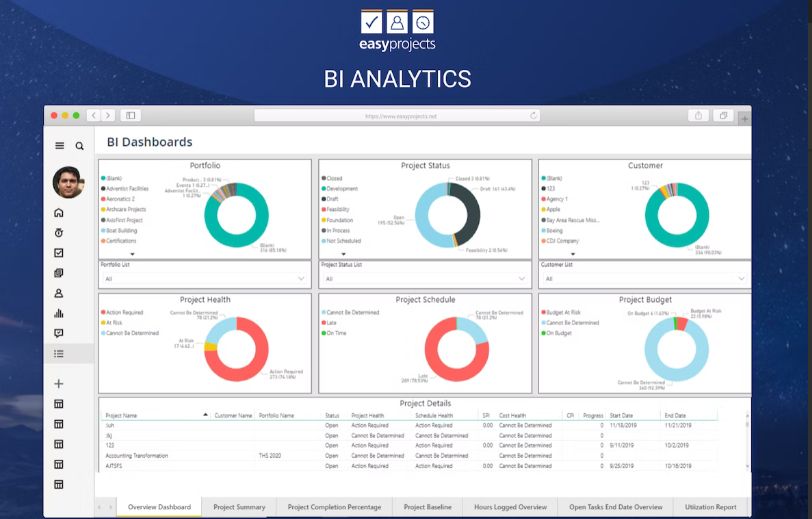
Task: Open the Utilization Report tab
Action: (x=710, y=507)
